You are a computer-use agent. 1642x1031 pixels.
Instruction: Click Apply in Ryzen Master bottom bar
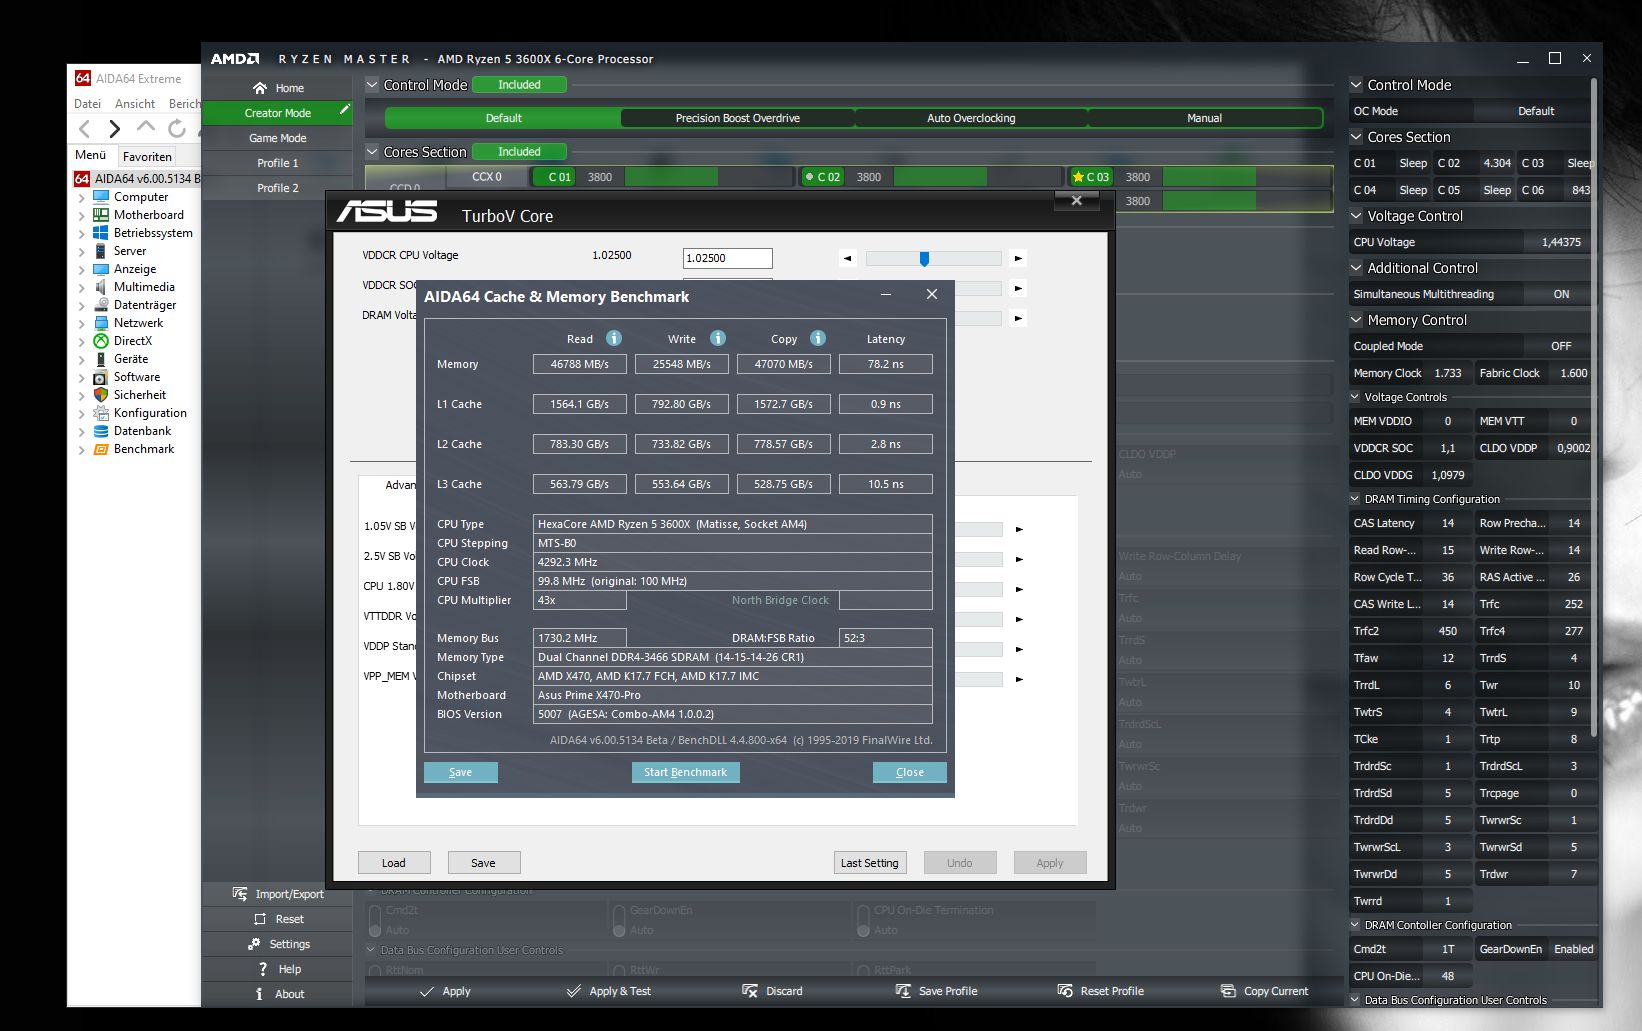pos(445,991)
